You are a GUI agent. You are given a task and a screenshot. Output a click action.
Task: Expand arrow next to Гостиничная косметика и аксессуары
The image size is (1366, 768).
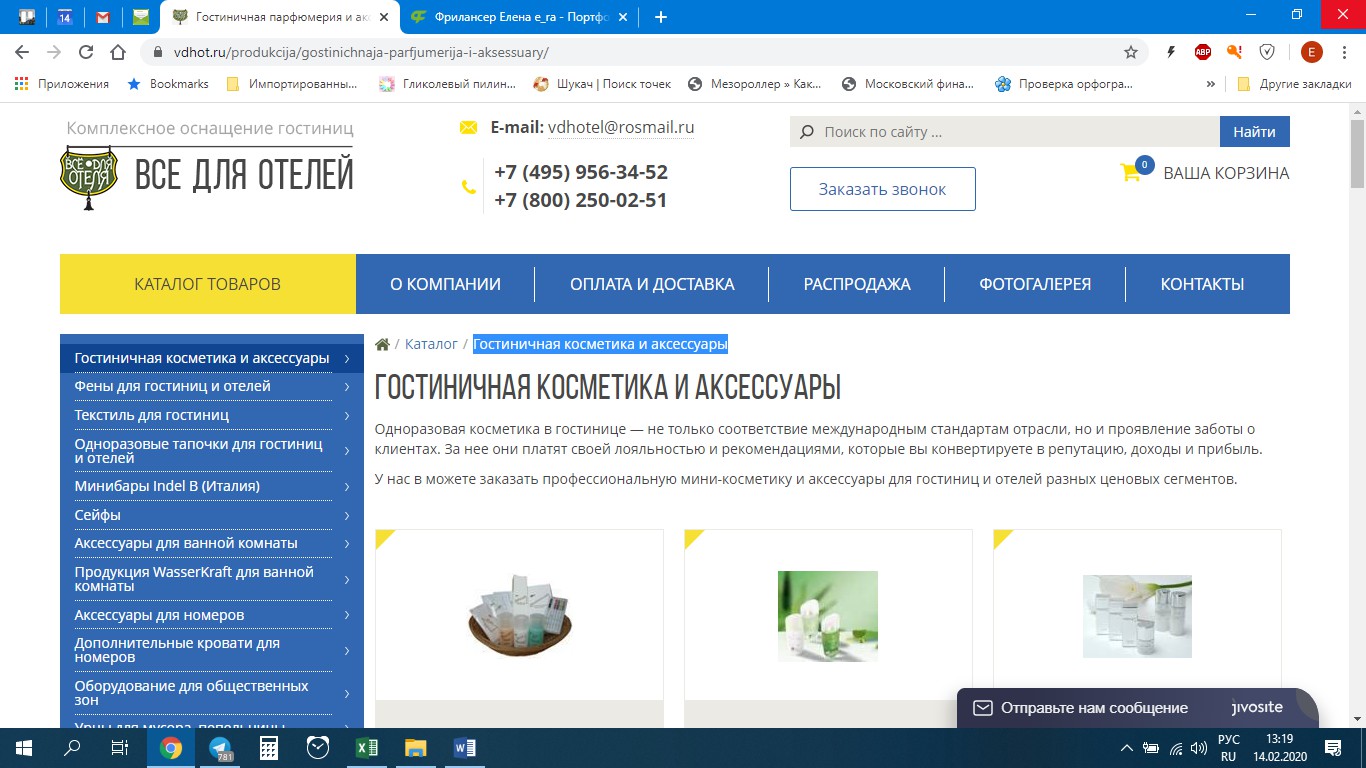[x=346, y=358]
